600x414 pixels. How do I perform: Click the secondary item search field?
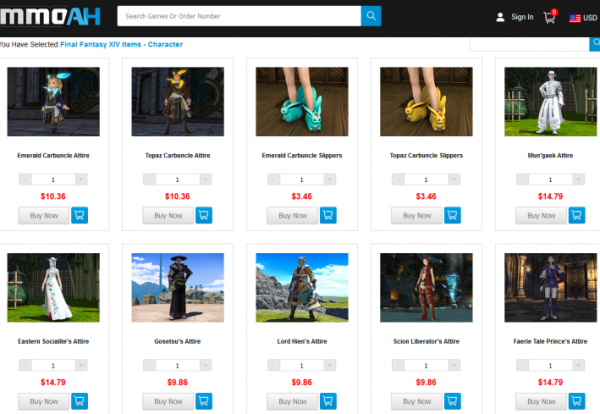pos(529,44)
